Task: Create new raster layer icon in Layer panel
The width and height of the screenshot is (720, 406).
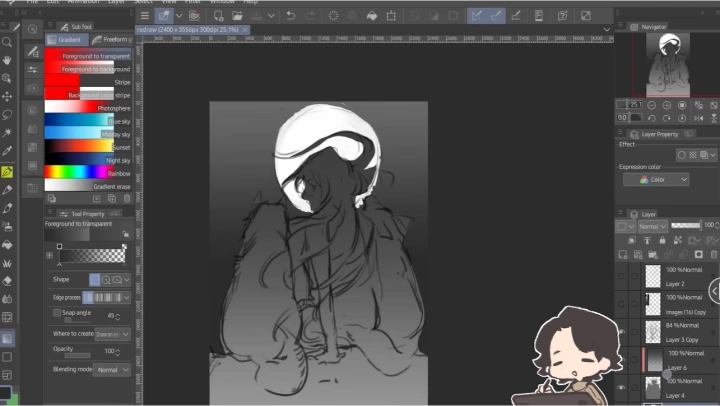Action: (x=623, y=254)
